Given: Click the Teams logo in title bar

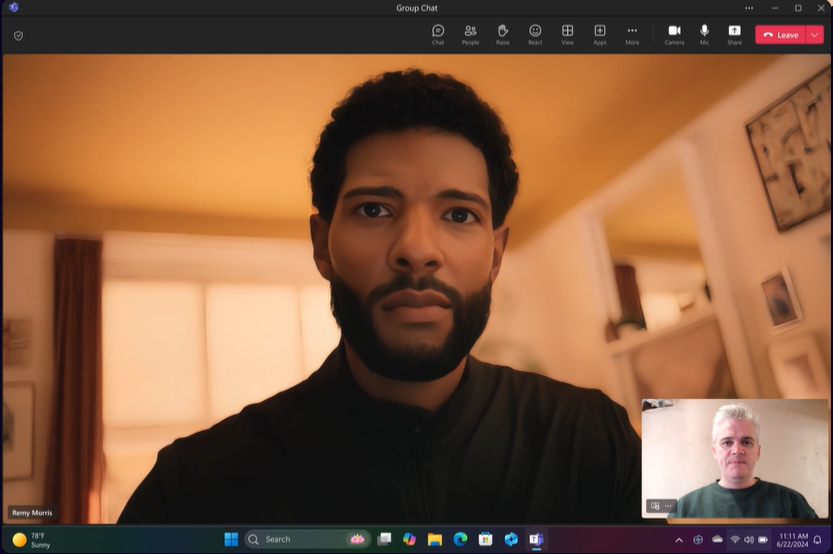Looking at the screenshot, I should pyautogui.click(x=14, y=7).
